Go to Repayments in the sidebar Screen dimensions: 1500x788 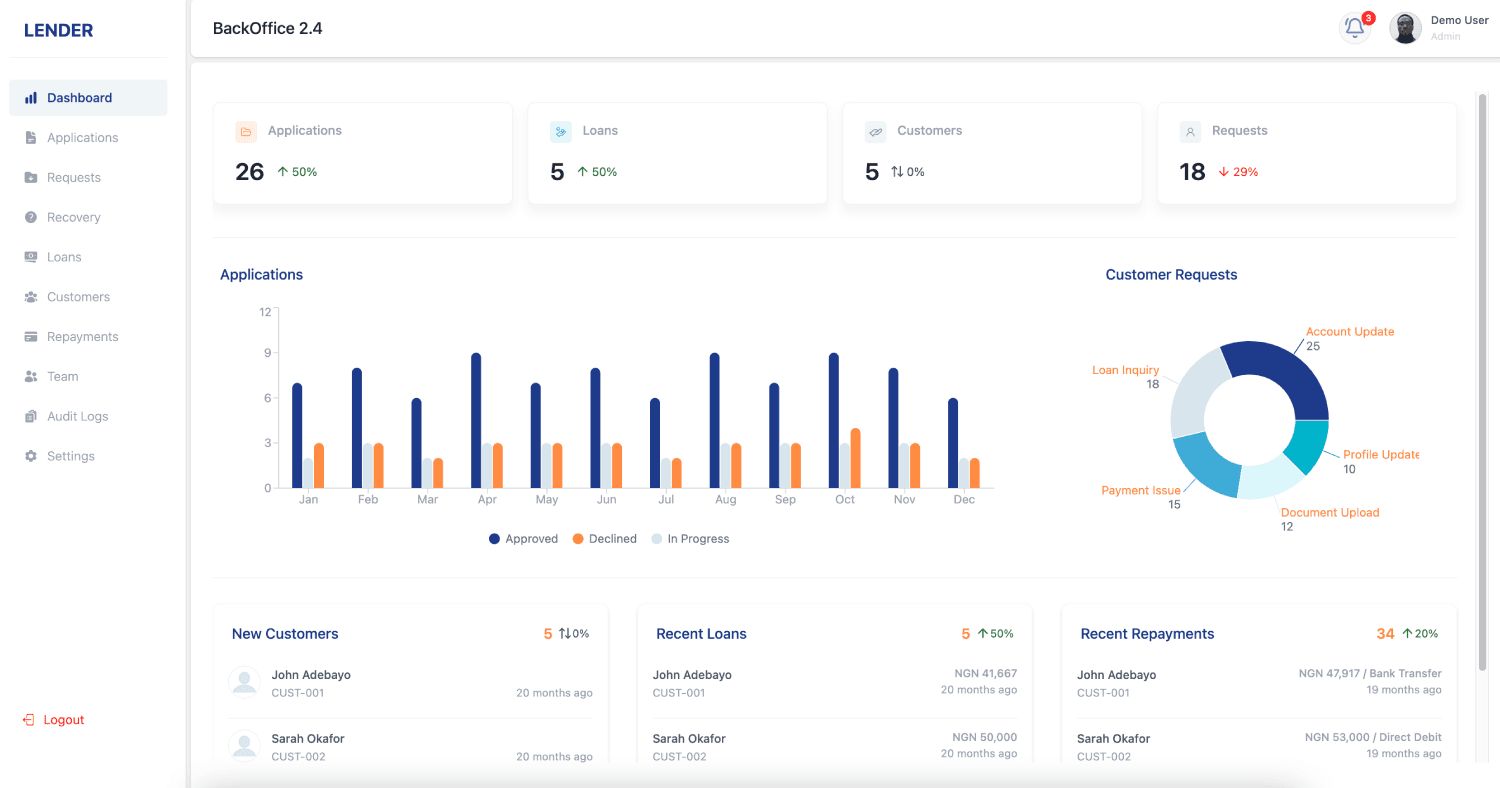(x=82, y=337)
